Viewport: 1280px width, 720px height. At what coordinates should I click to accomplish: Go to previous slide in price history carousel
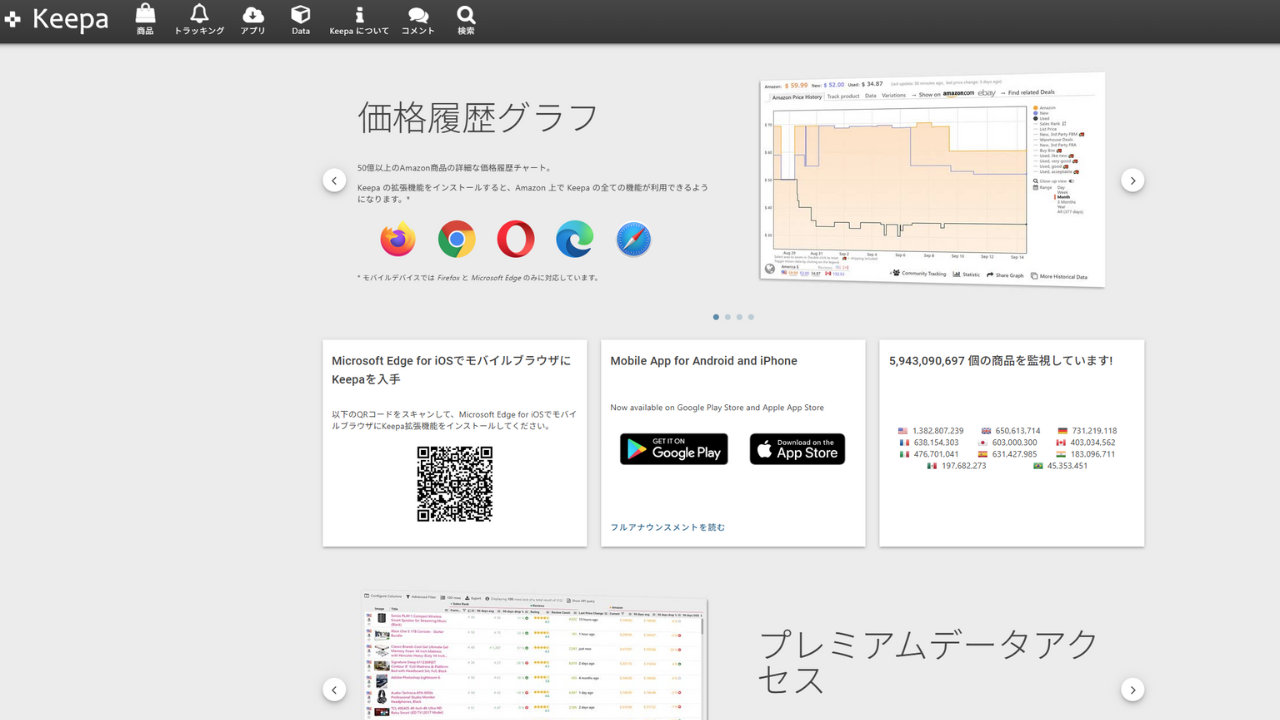(x=334, y=181)
